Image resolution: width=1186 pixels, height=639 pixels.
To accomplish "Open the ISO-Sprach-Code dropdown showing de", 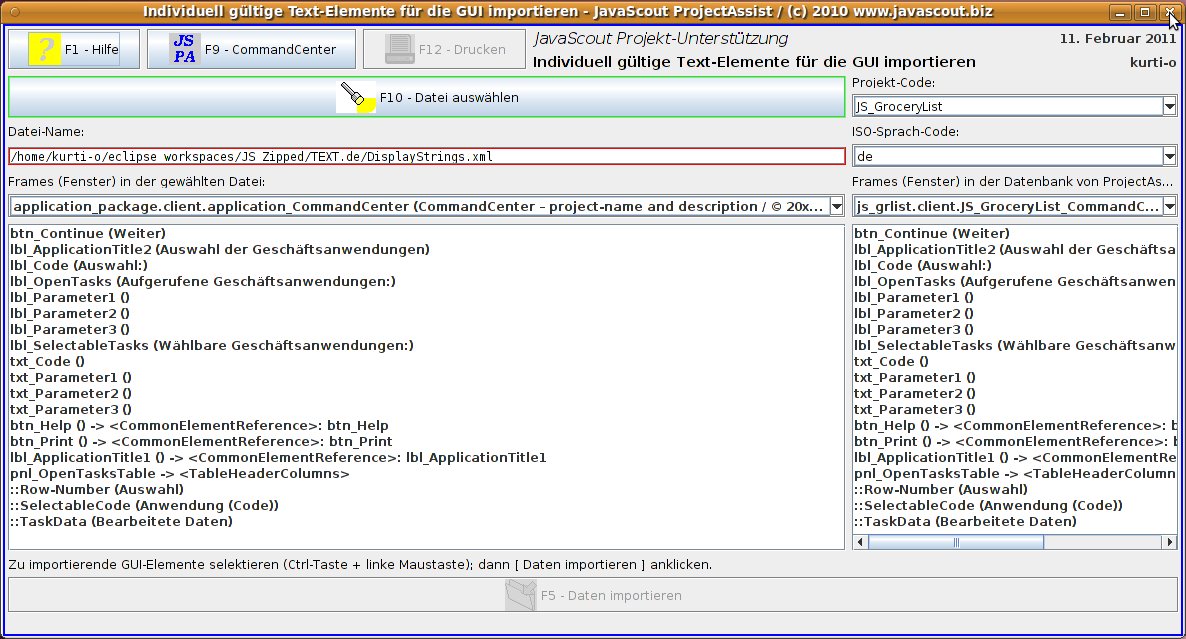I will point(1169,156).
